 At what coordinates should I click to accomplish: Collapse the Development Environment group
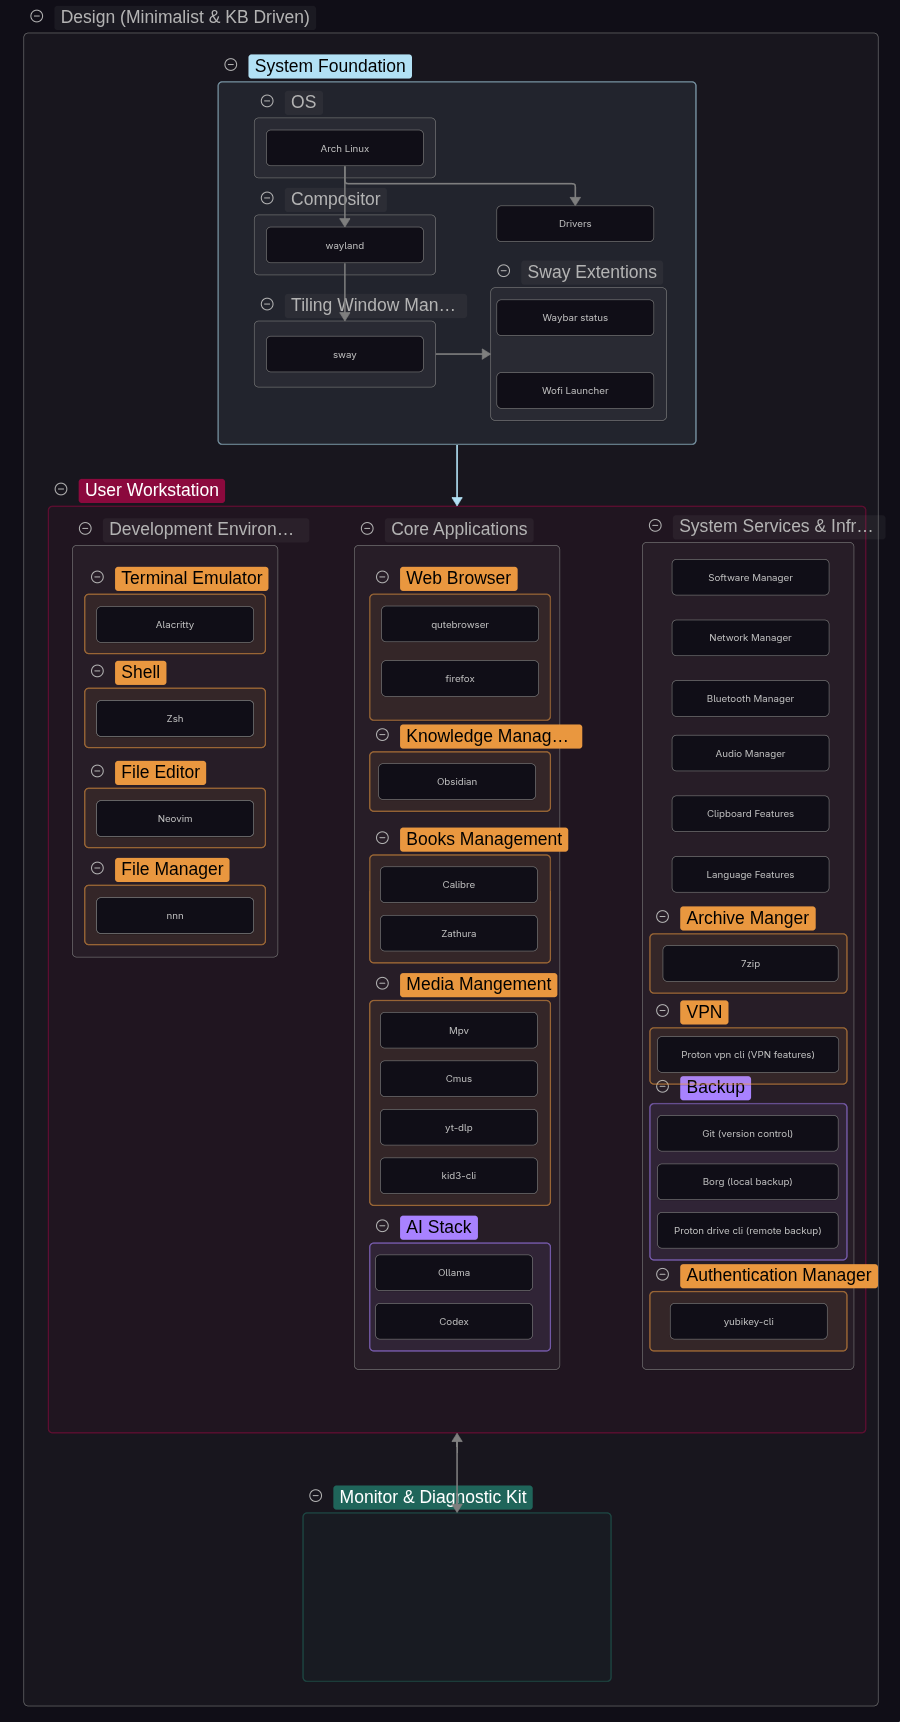click(85, 528)
